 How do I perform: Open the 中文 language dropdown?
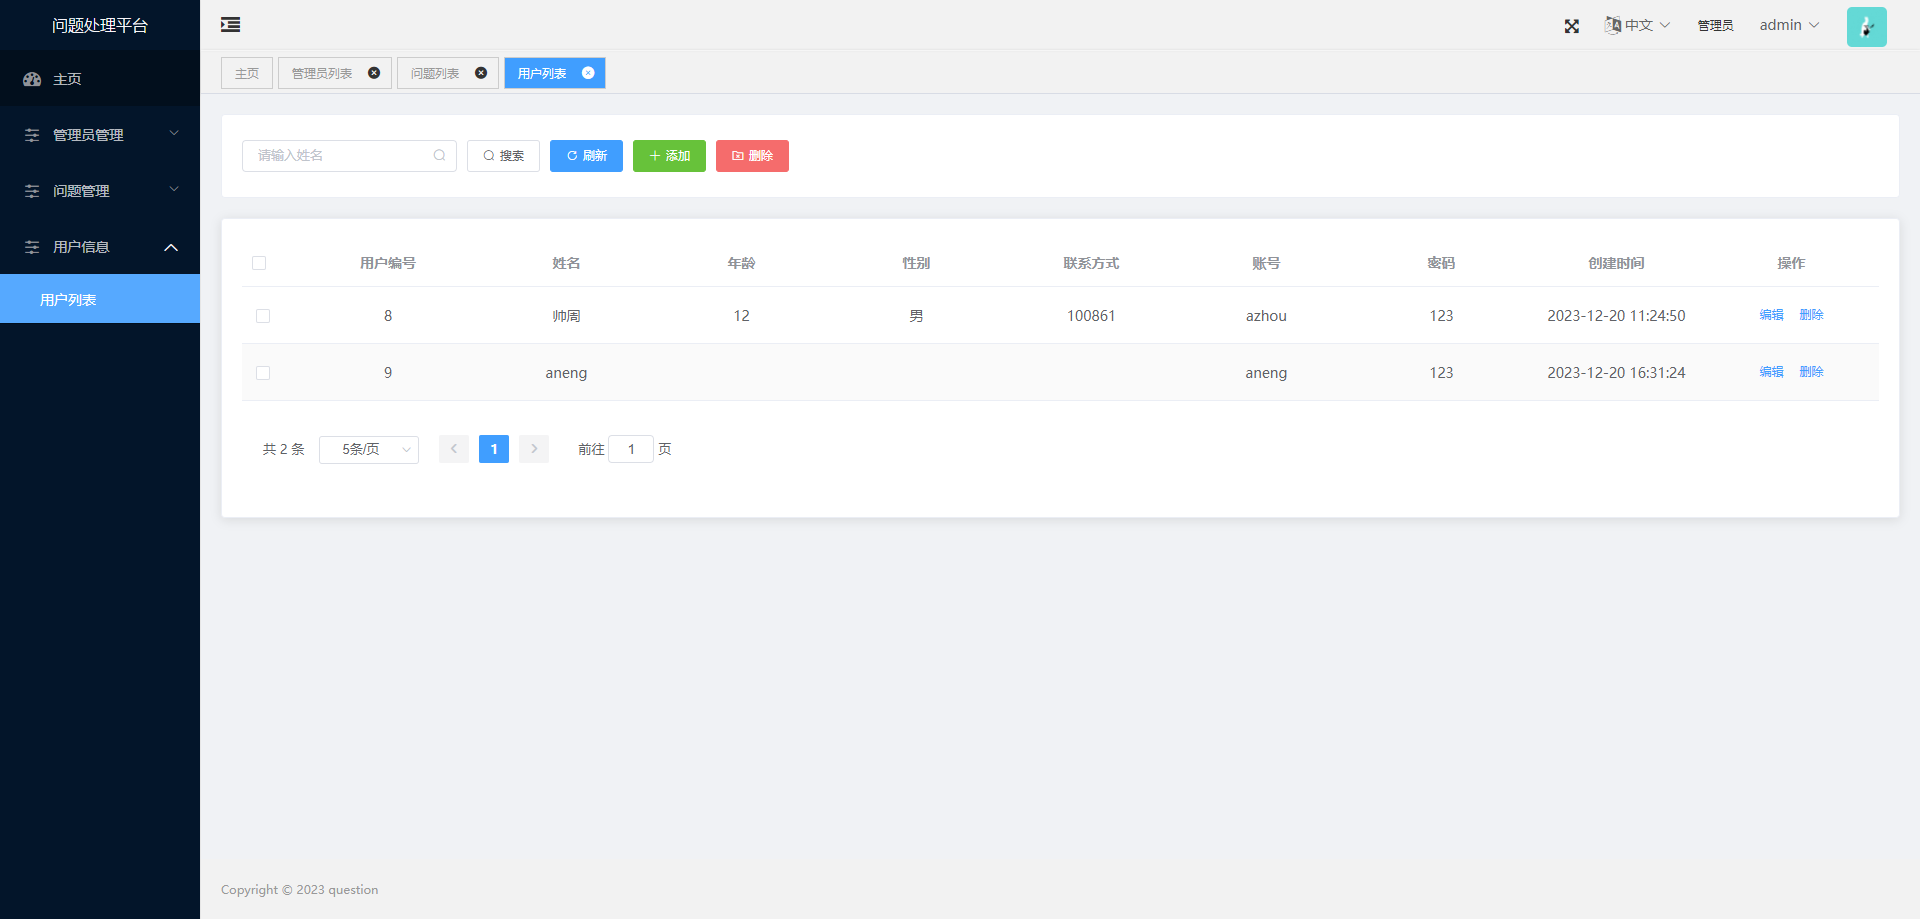(x=1637, y=25)
